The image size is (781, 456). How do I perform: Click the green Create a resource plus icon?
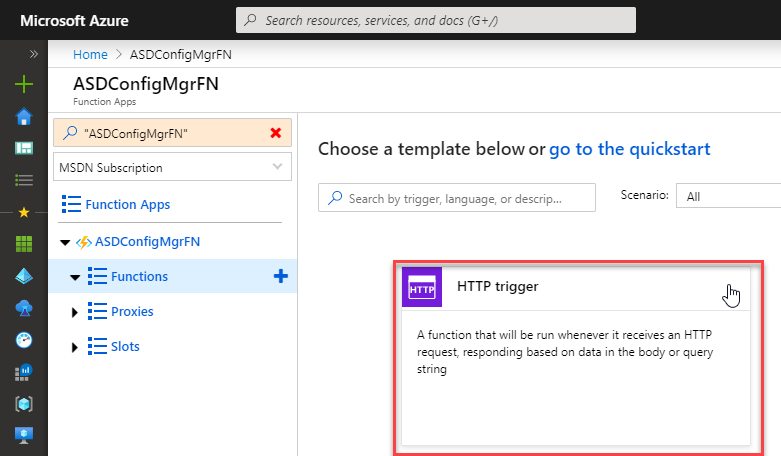tap(24, 84)
